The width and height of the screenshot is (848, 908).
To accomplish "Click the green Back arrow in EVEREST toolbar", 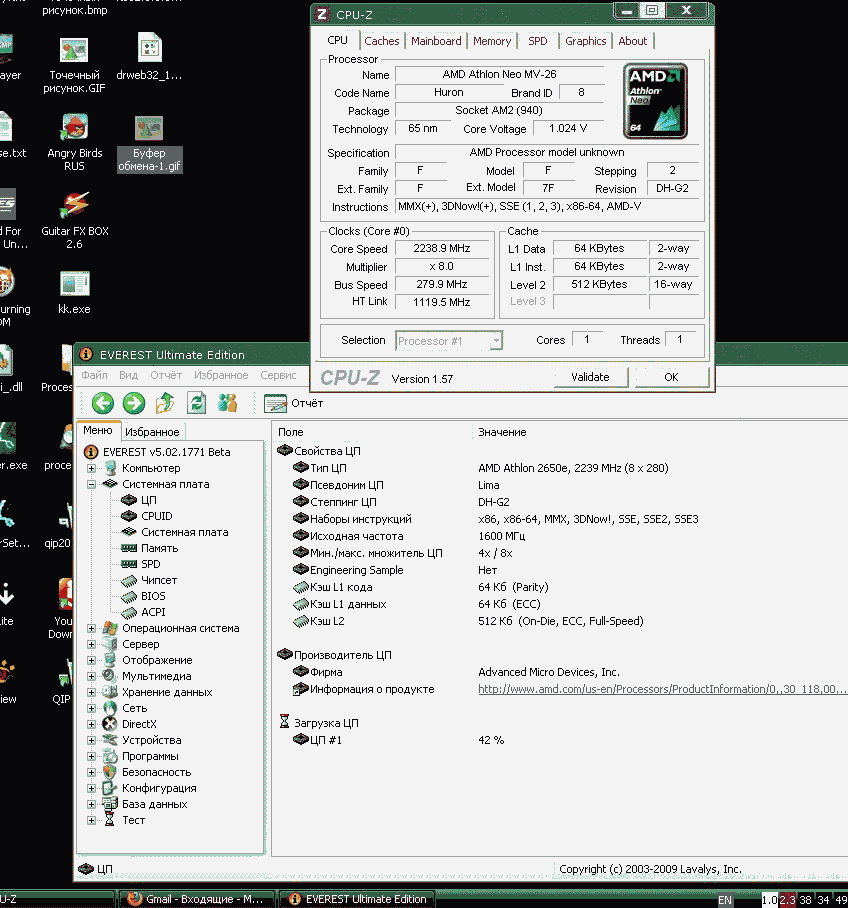I will pos(102,403).
